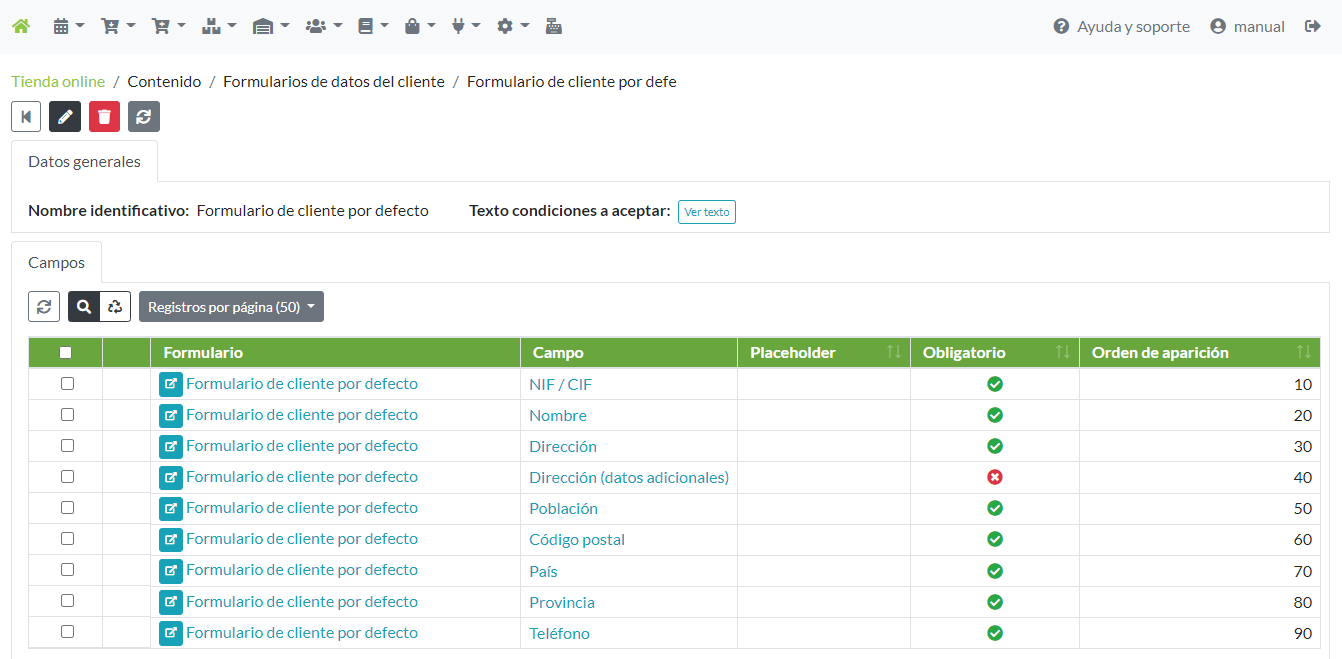Expand the settings gear menu

[512, 27]
